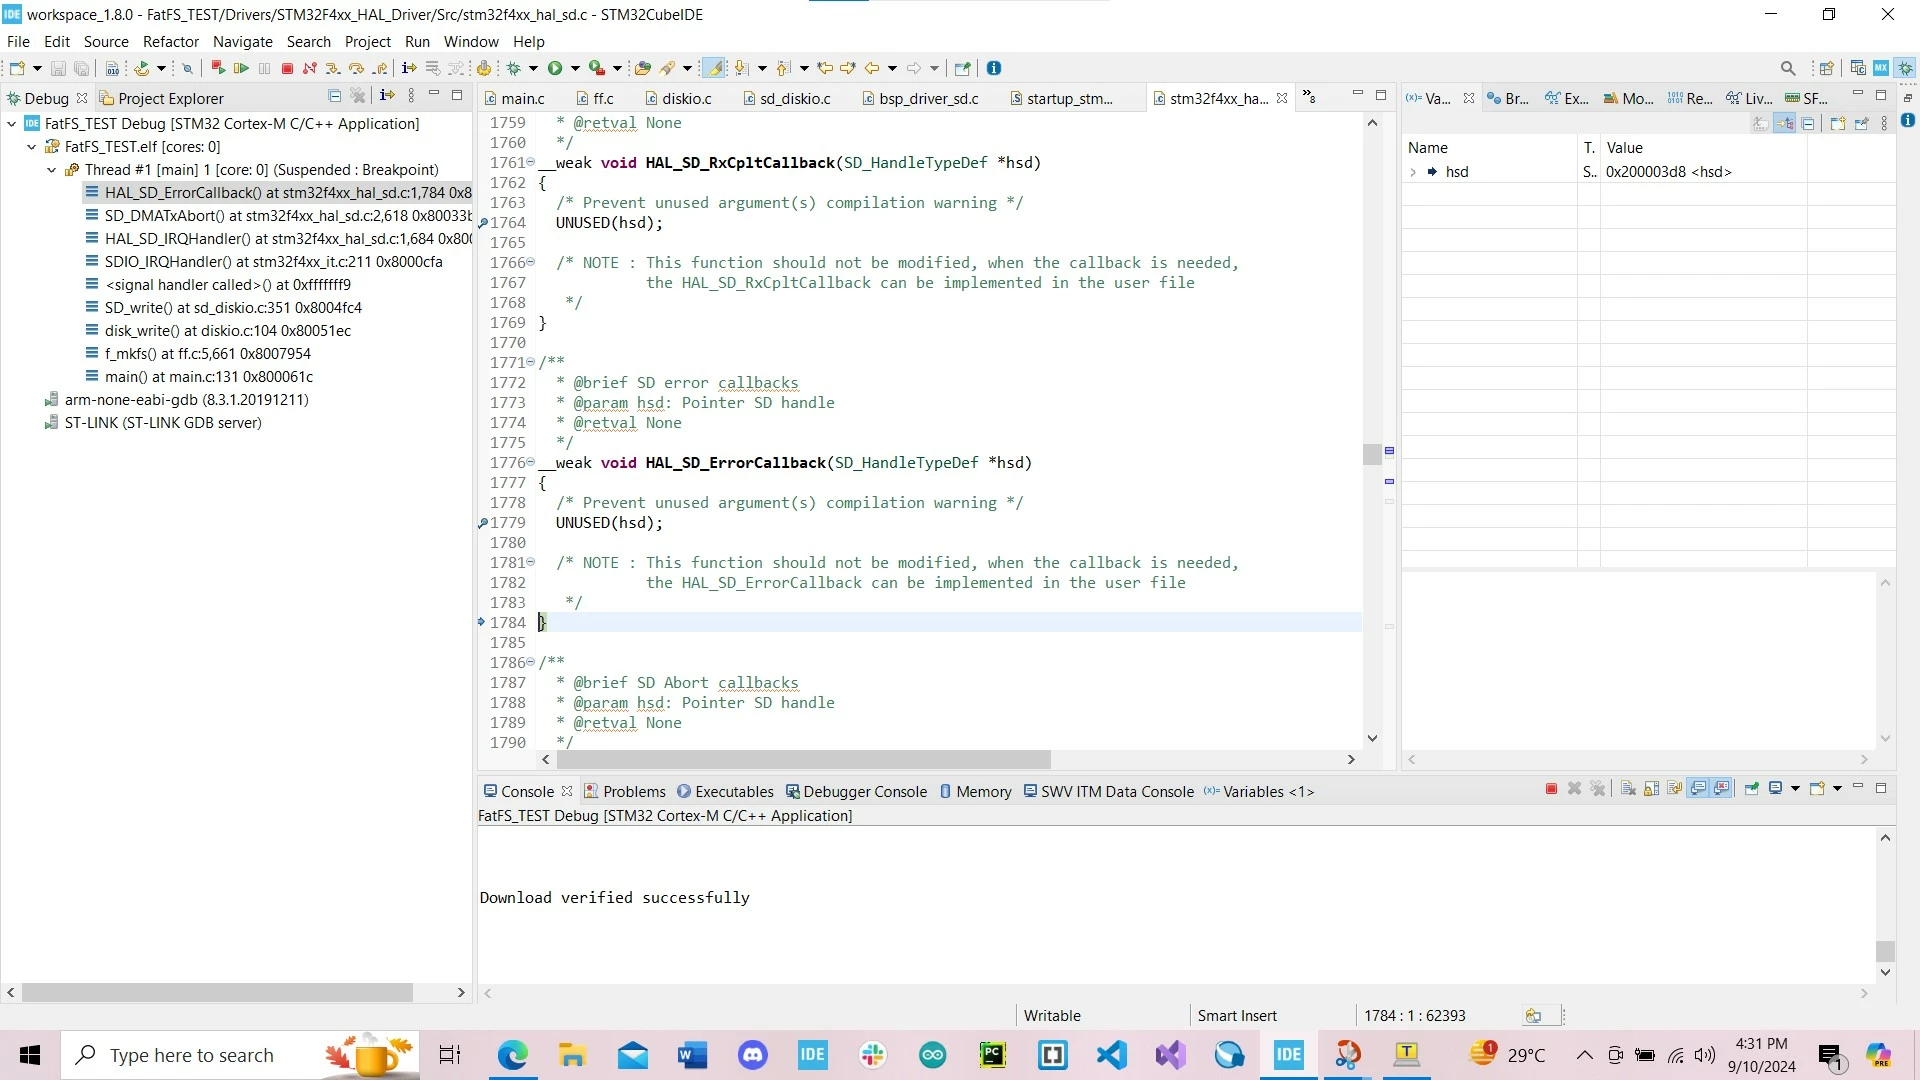Click the editor vertical scrollbar thumb
1920x1080 pixels.
[x=1372, y=454]
